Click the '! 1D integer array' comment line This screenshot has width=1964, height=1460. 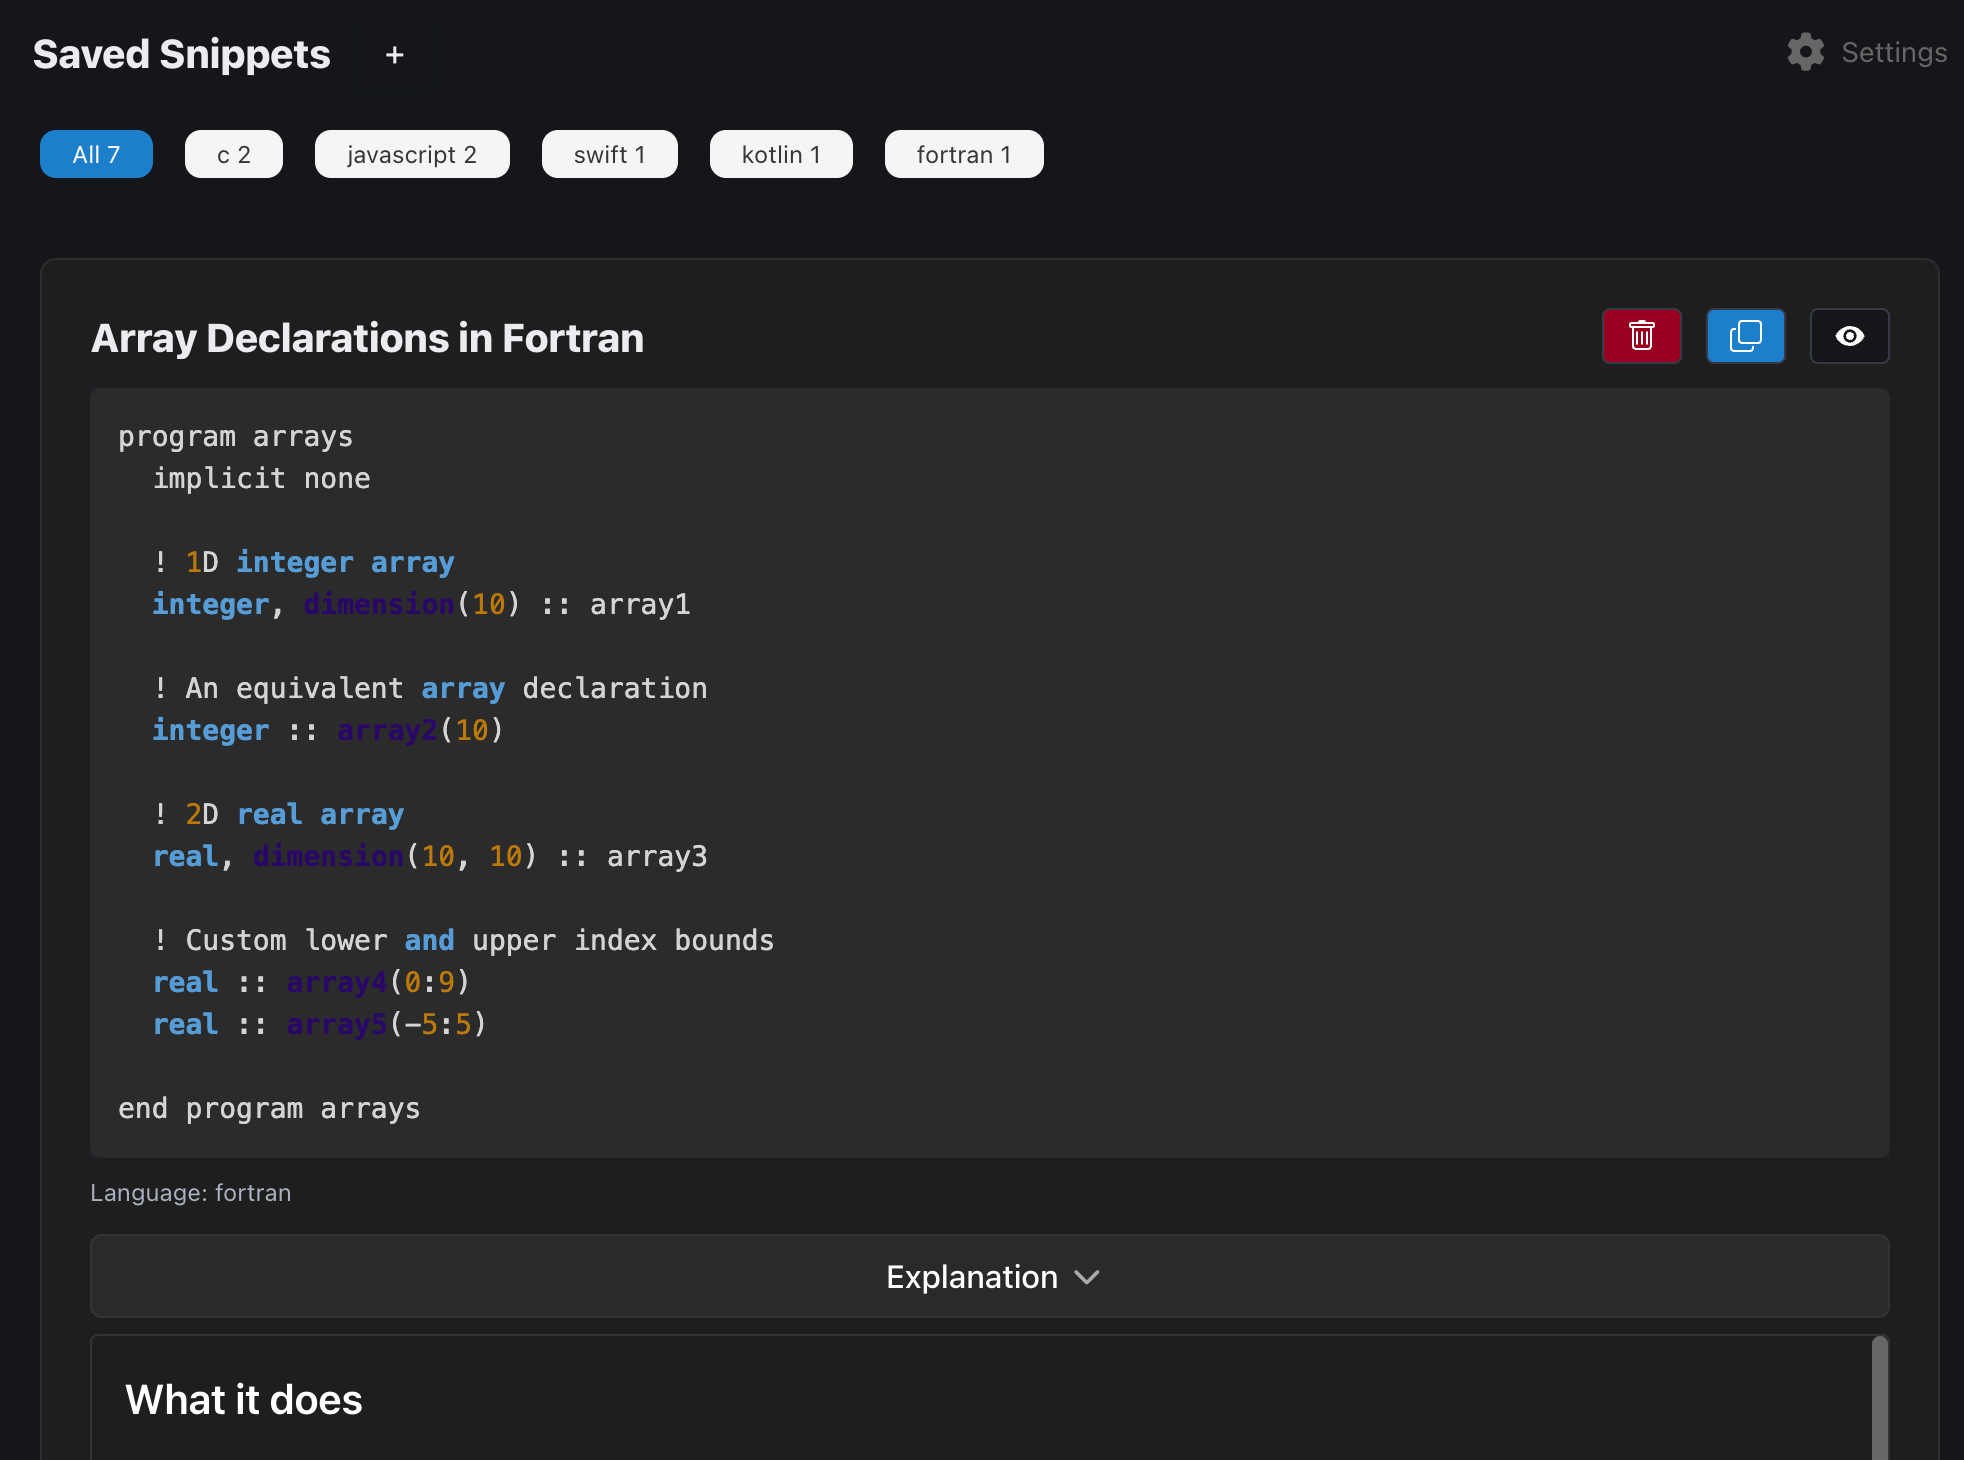click(303, 563)
